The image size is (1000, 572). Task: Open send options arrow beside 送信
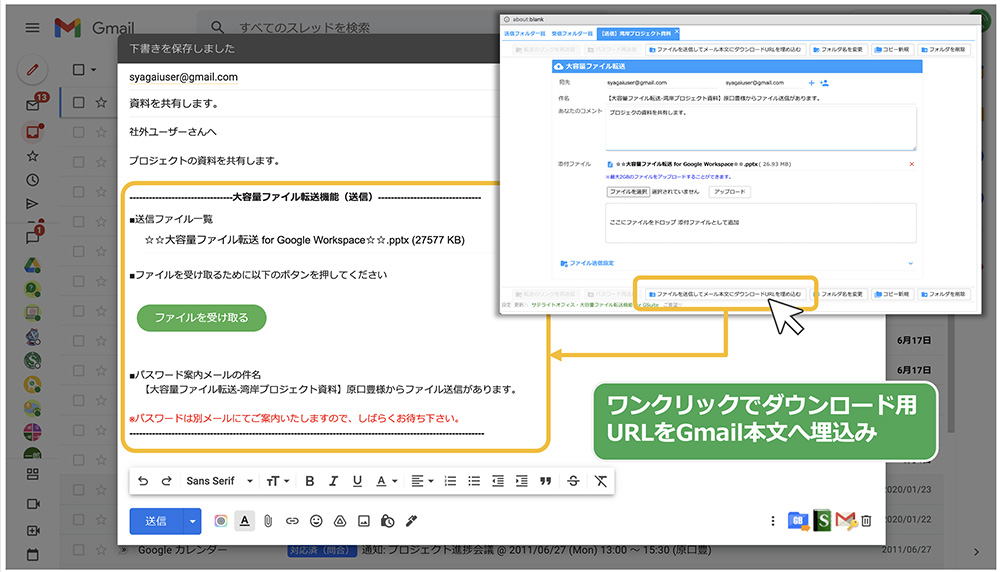tap(192, 521)
